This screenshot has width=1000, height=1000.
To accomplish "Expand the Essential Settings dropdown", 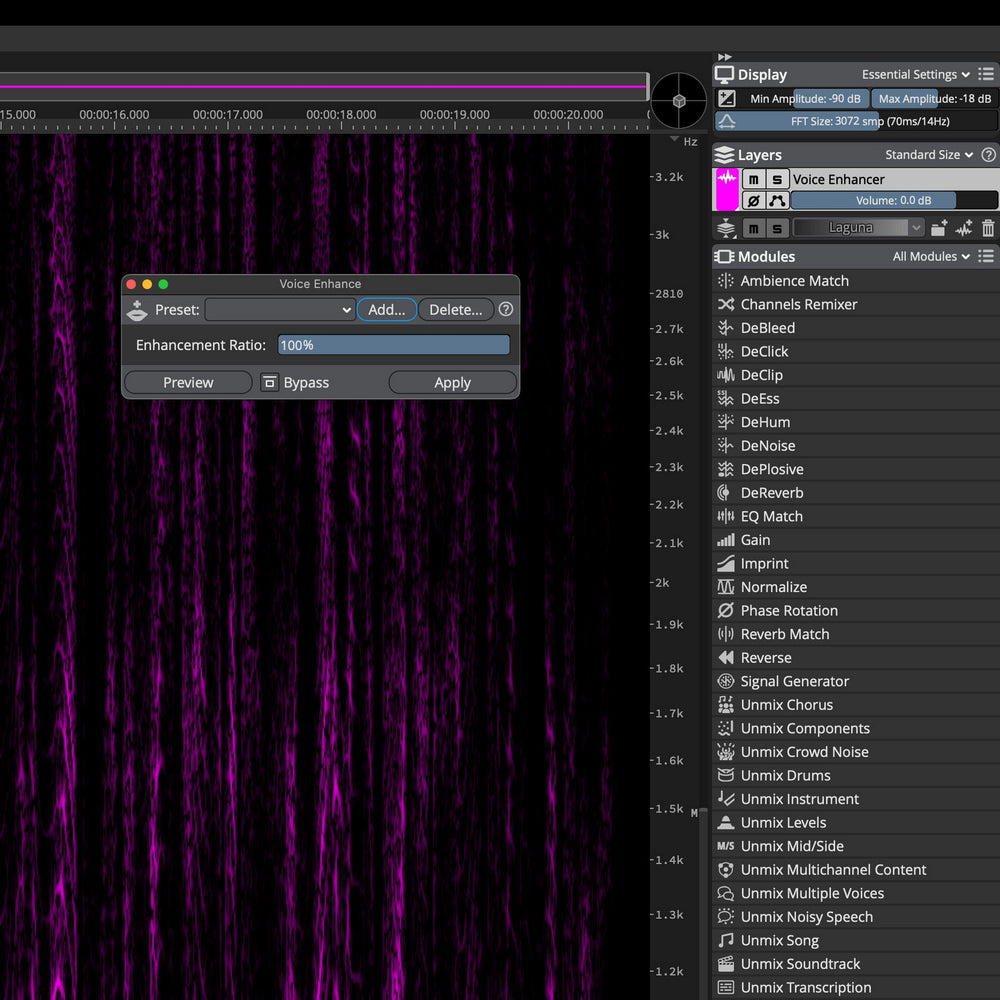I will coord(915,74).
